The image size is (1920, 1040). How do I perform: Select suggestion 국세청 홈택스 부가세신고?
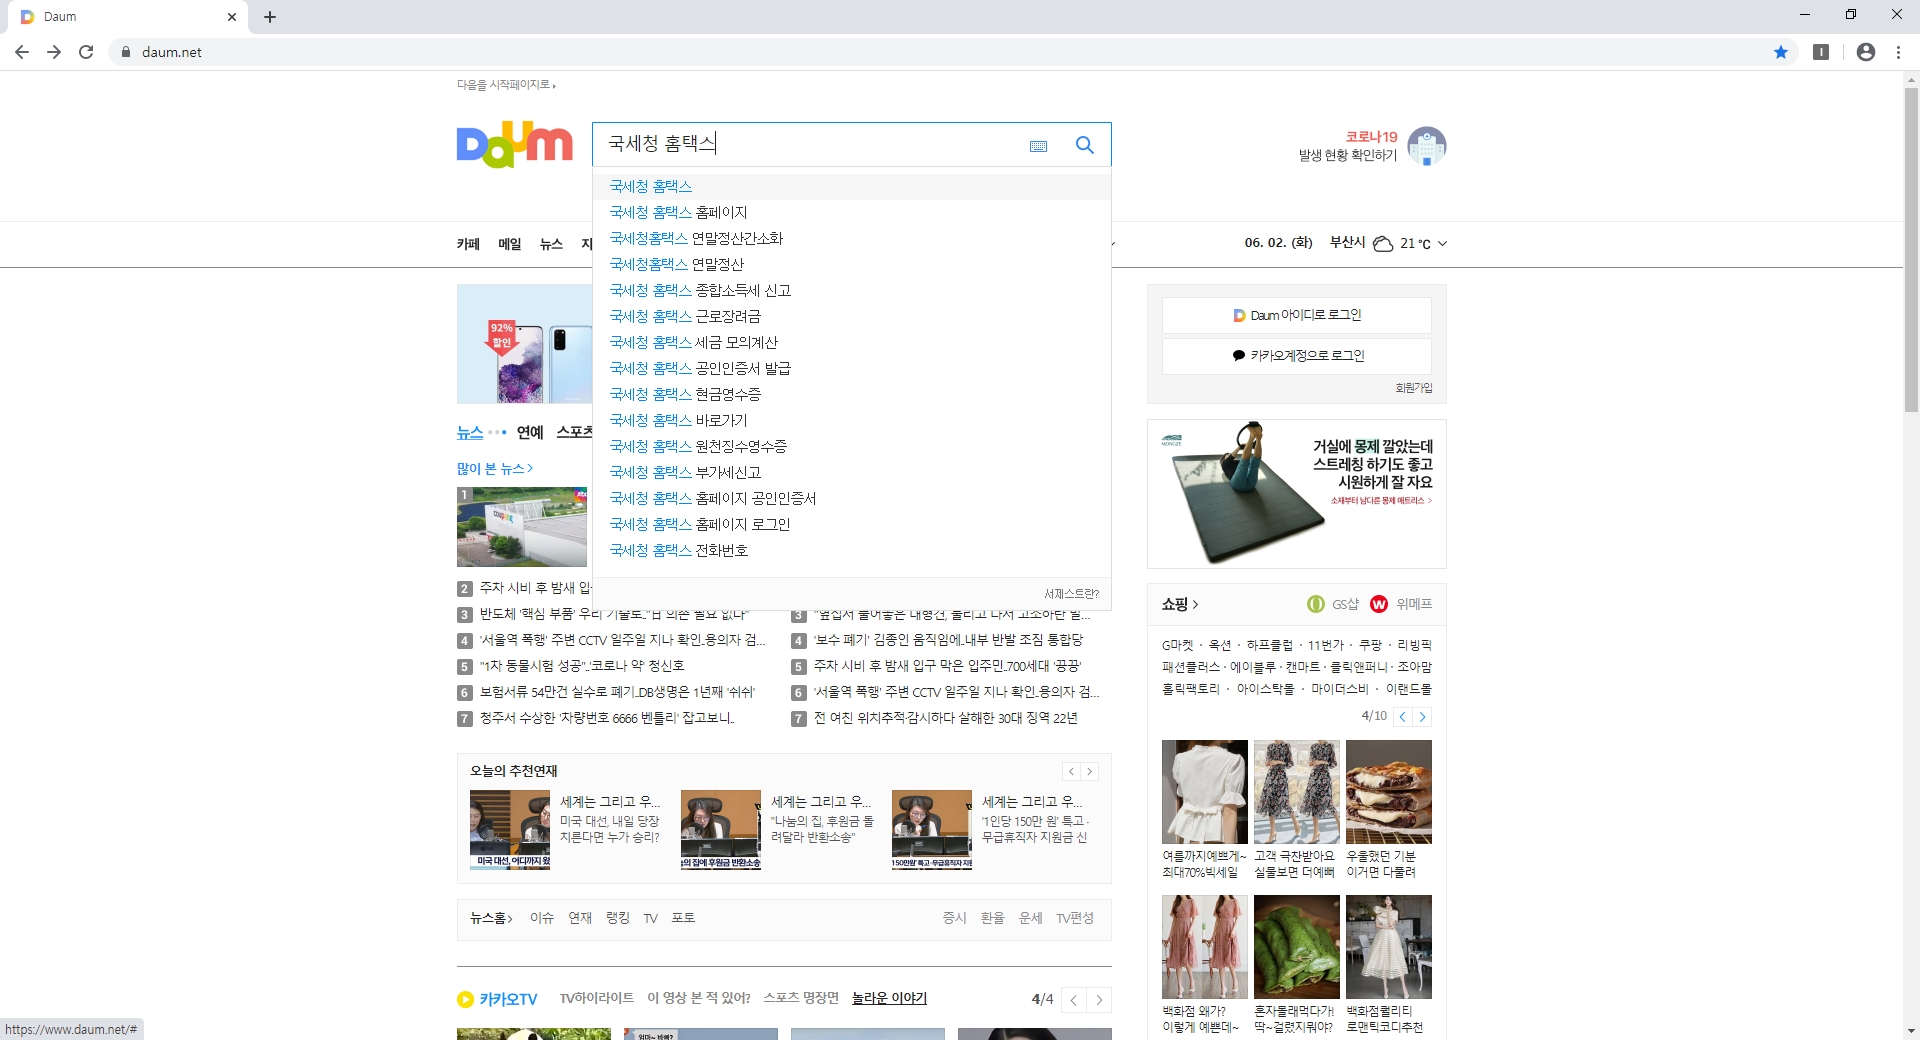click(x=851, y=473)
